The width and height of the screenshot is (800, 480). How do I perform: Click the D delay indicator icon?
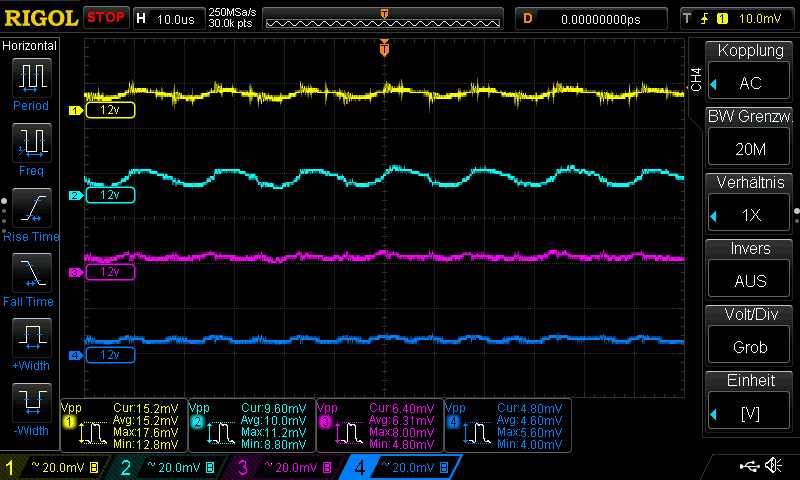(528, 19)
